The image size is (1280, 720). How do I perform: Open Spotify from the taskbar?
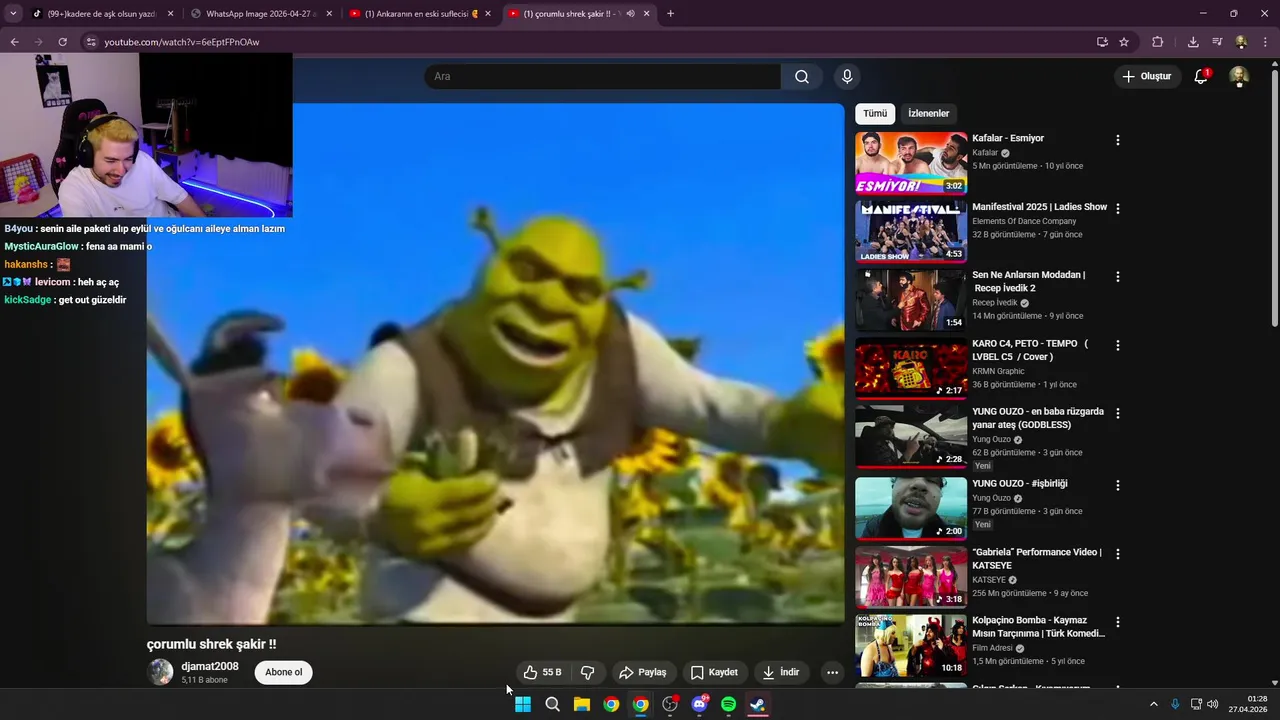(x=729, y=704)
